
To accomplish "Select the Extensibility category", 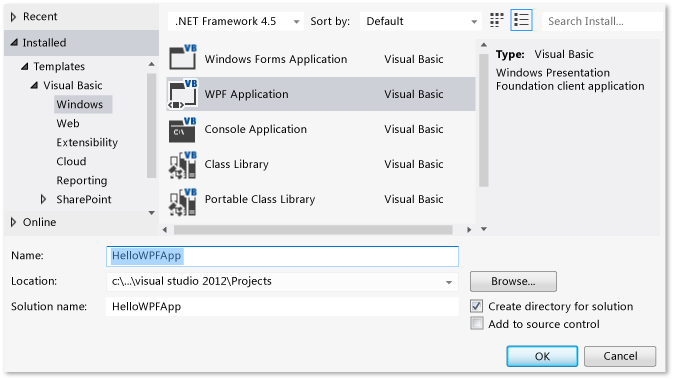I will coord(87,142).
